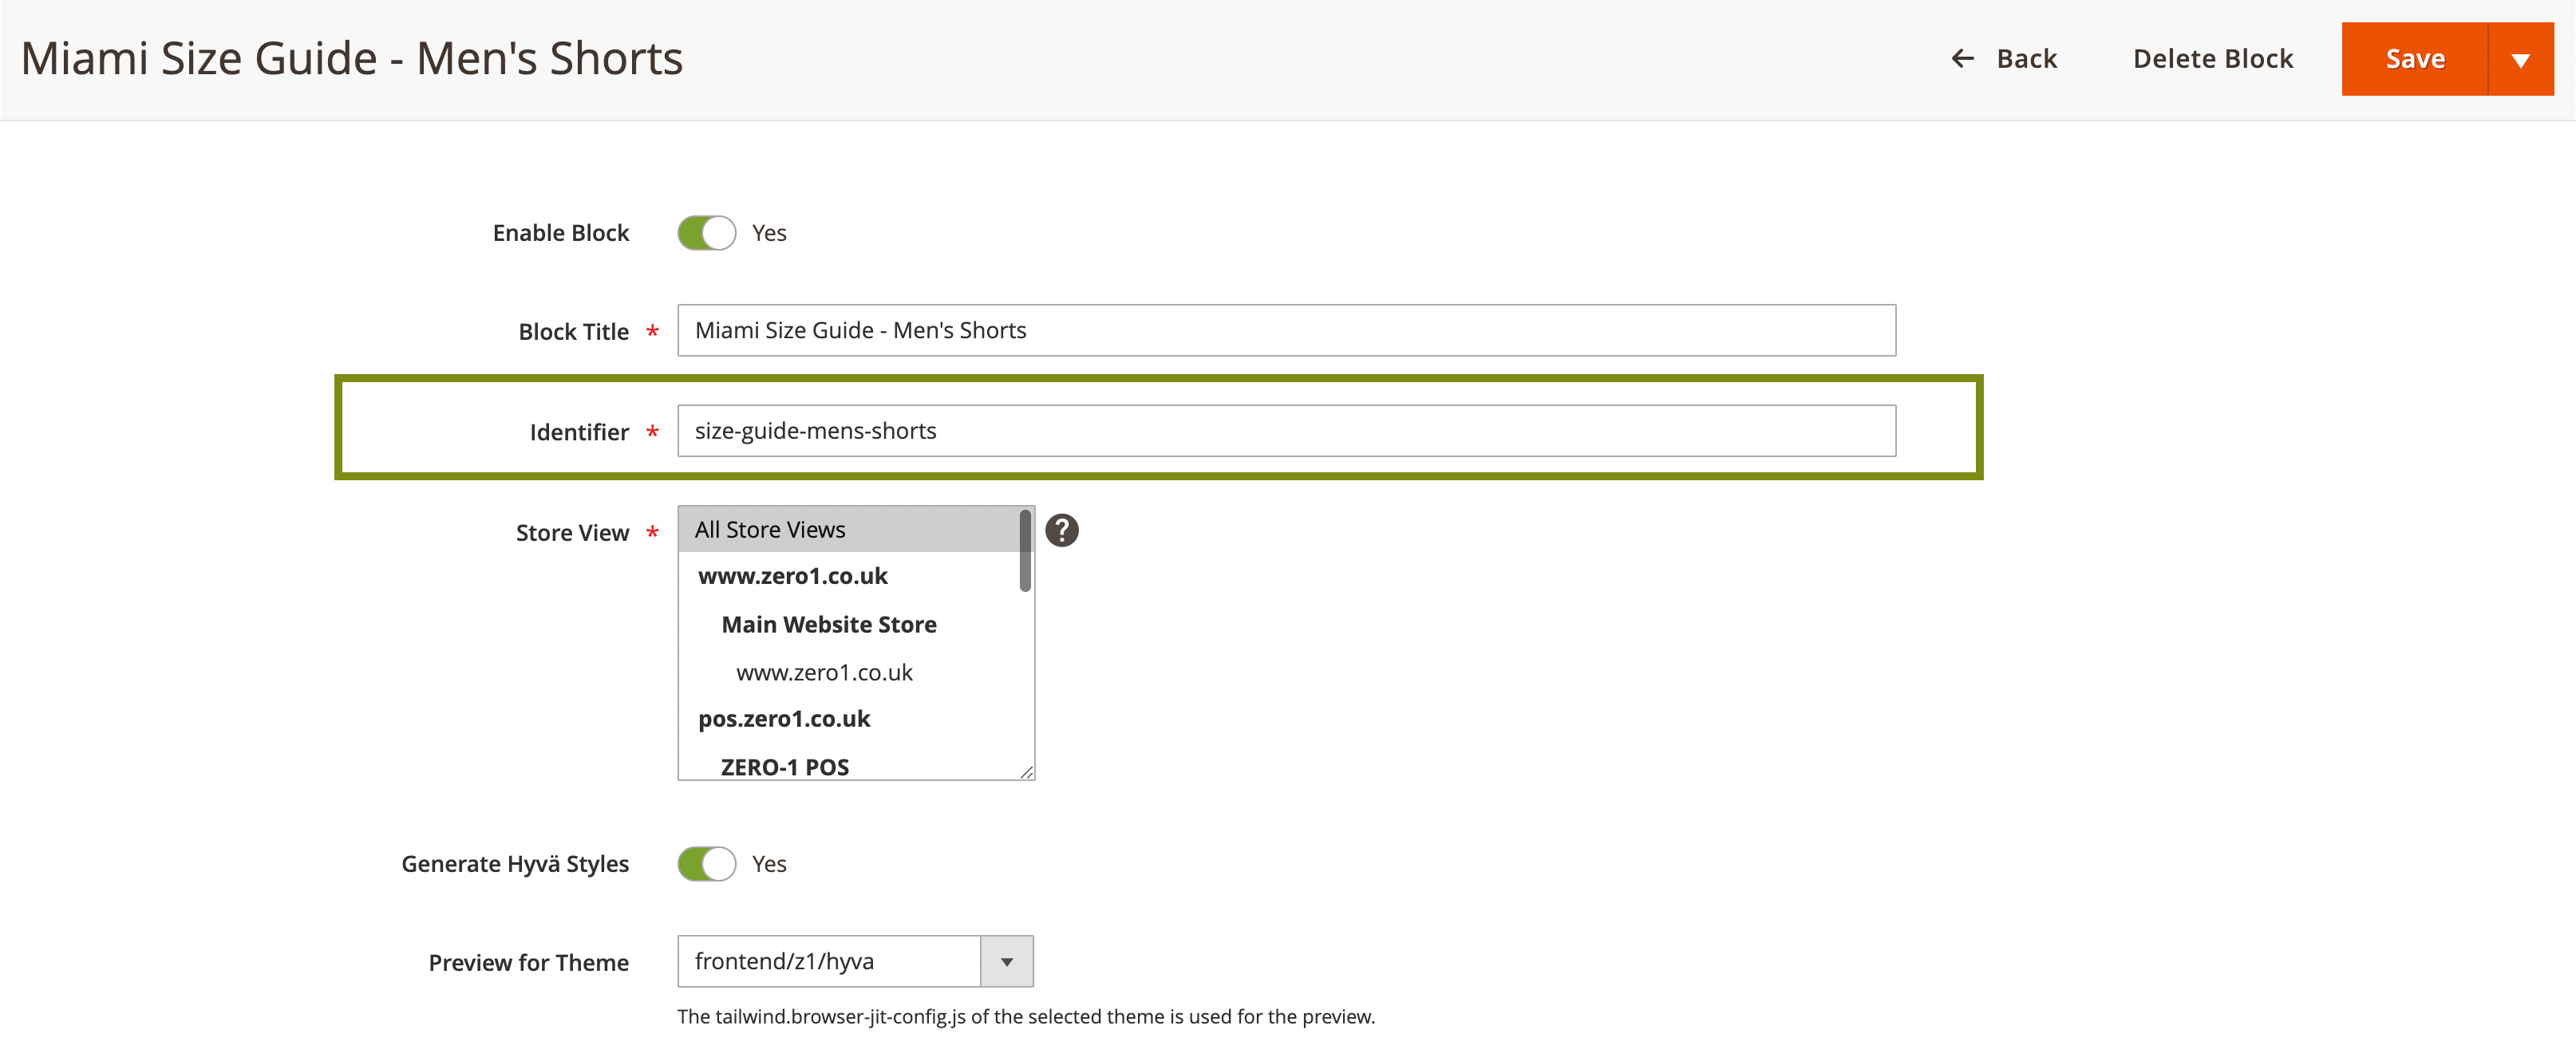Select All Store Views in the list
This screenshot has height=1061, width=2576.
(770, 530)
